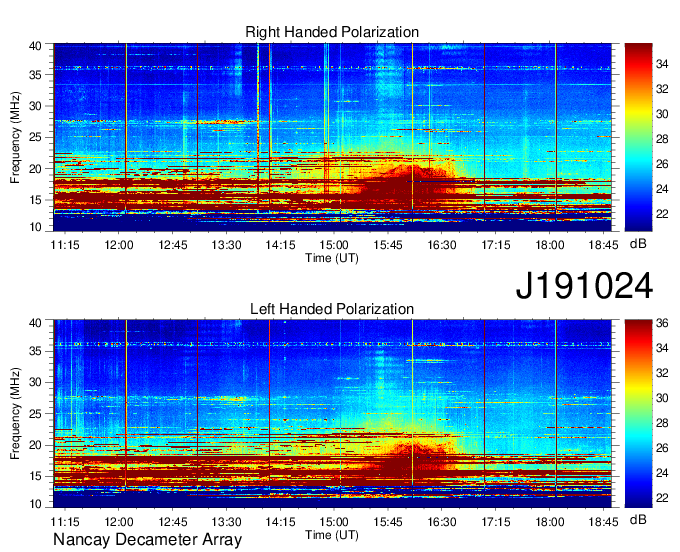Click the Left Handed plot's dB color bar
The image size is (680, 552).
pos(638,414)
